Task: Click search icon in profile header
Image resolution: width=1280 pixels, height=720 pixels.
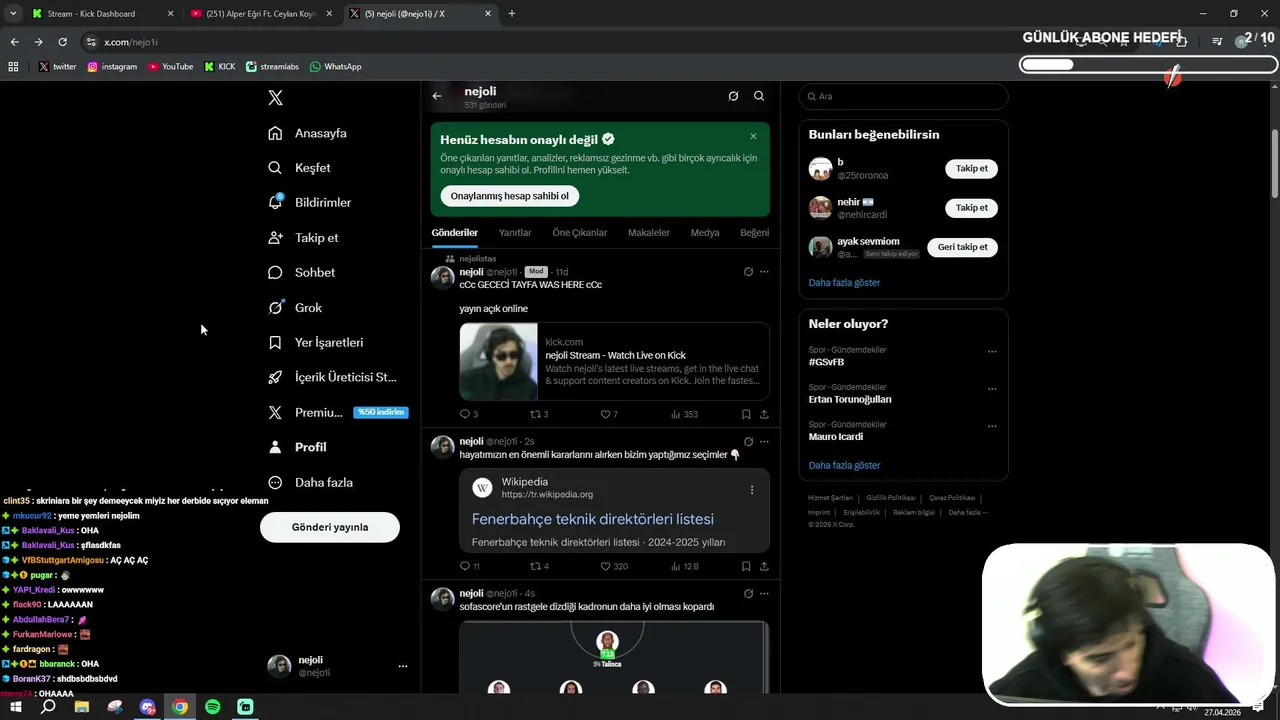Action: [x=759, y=96]
